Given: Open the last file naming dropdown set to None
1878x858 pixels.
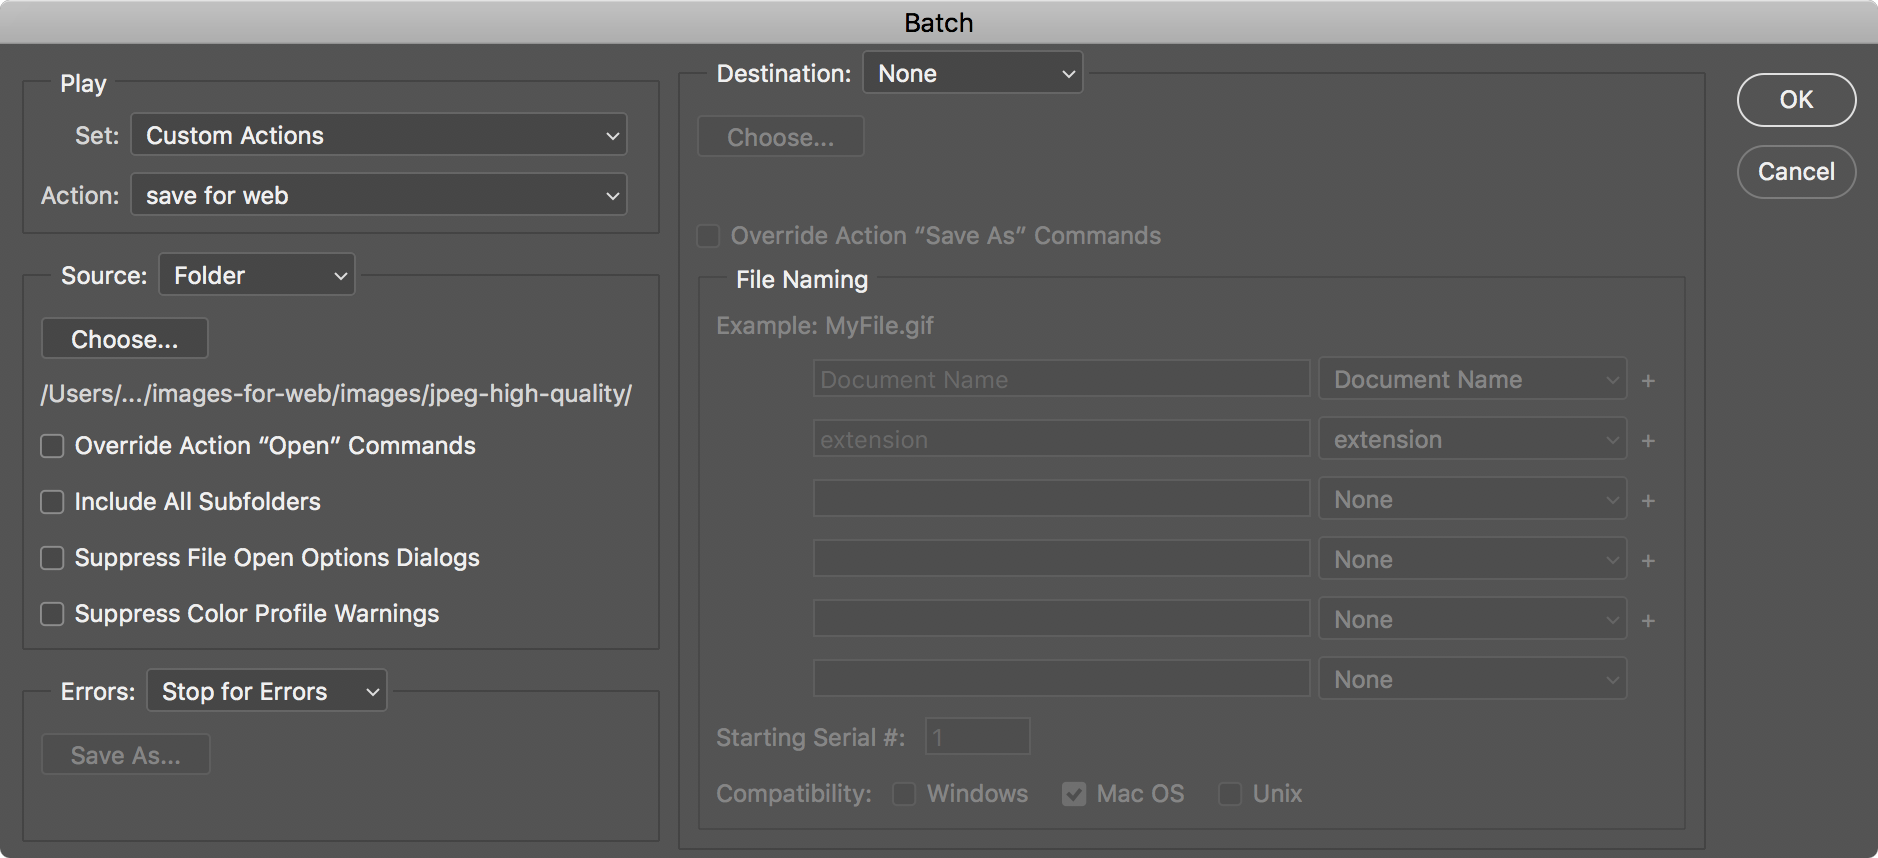Looking at the screenshot, I should click(1473, 679).
